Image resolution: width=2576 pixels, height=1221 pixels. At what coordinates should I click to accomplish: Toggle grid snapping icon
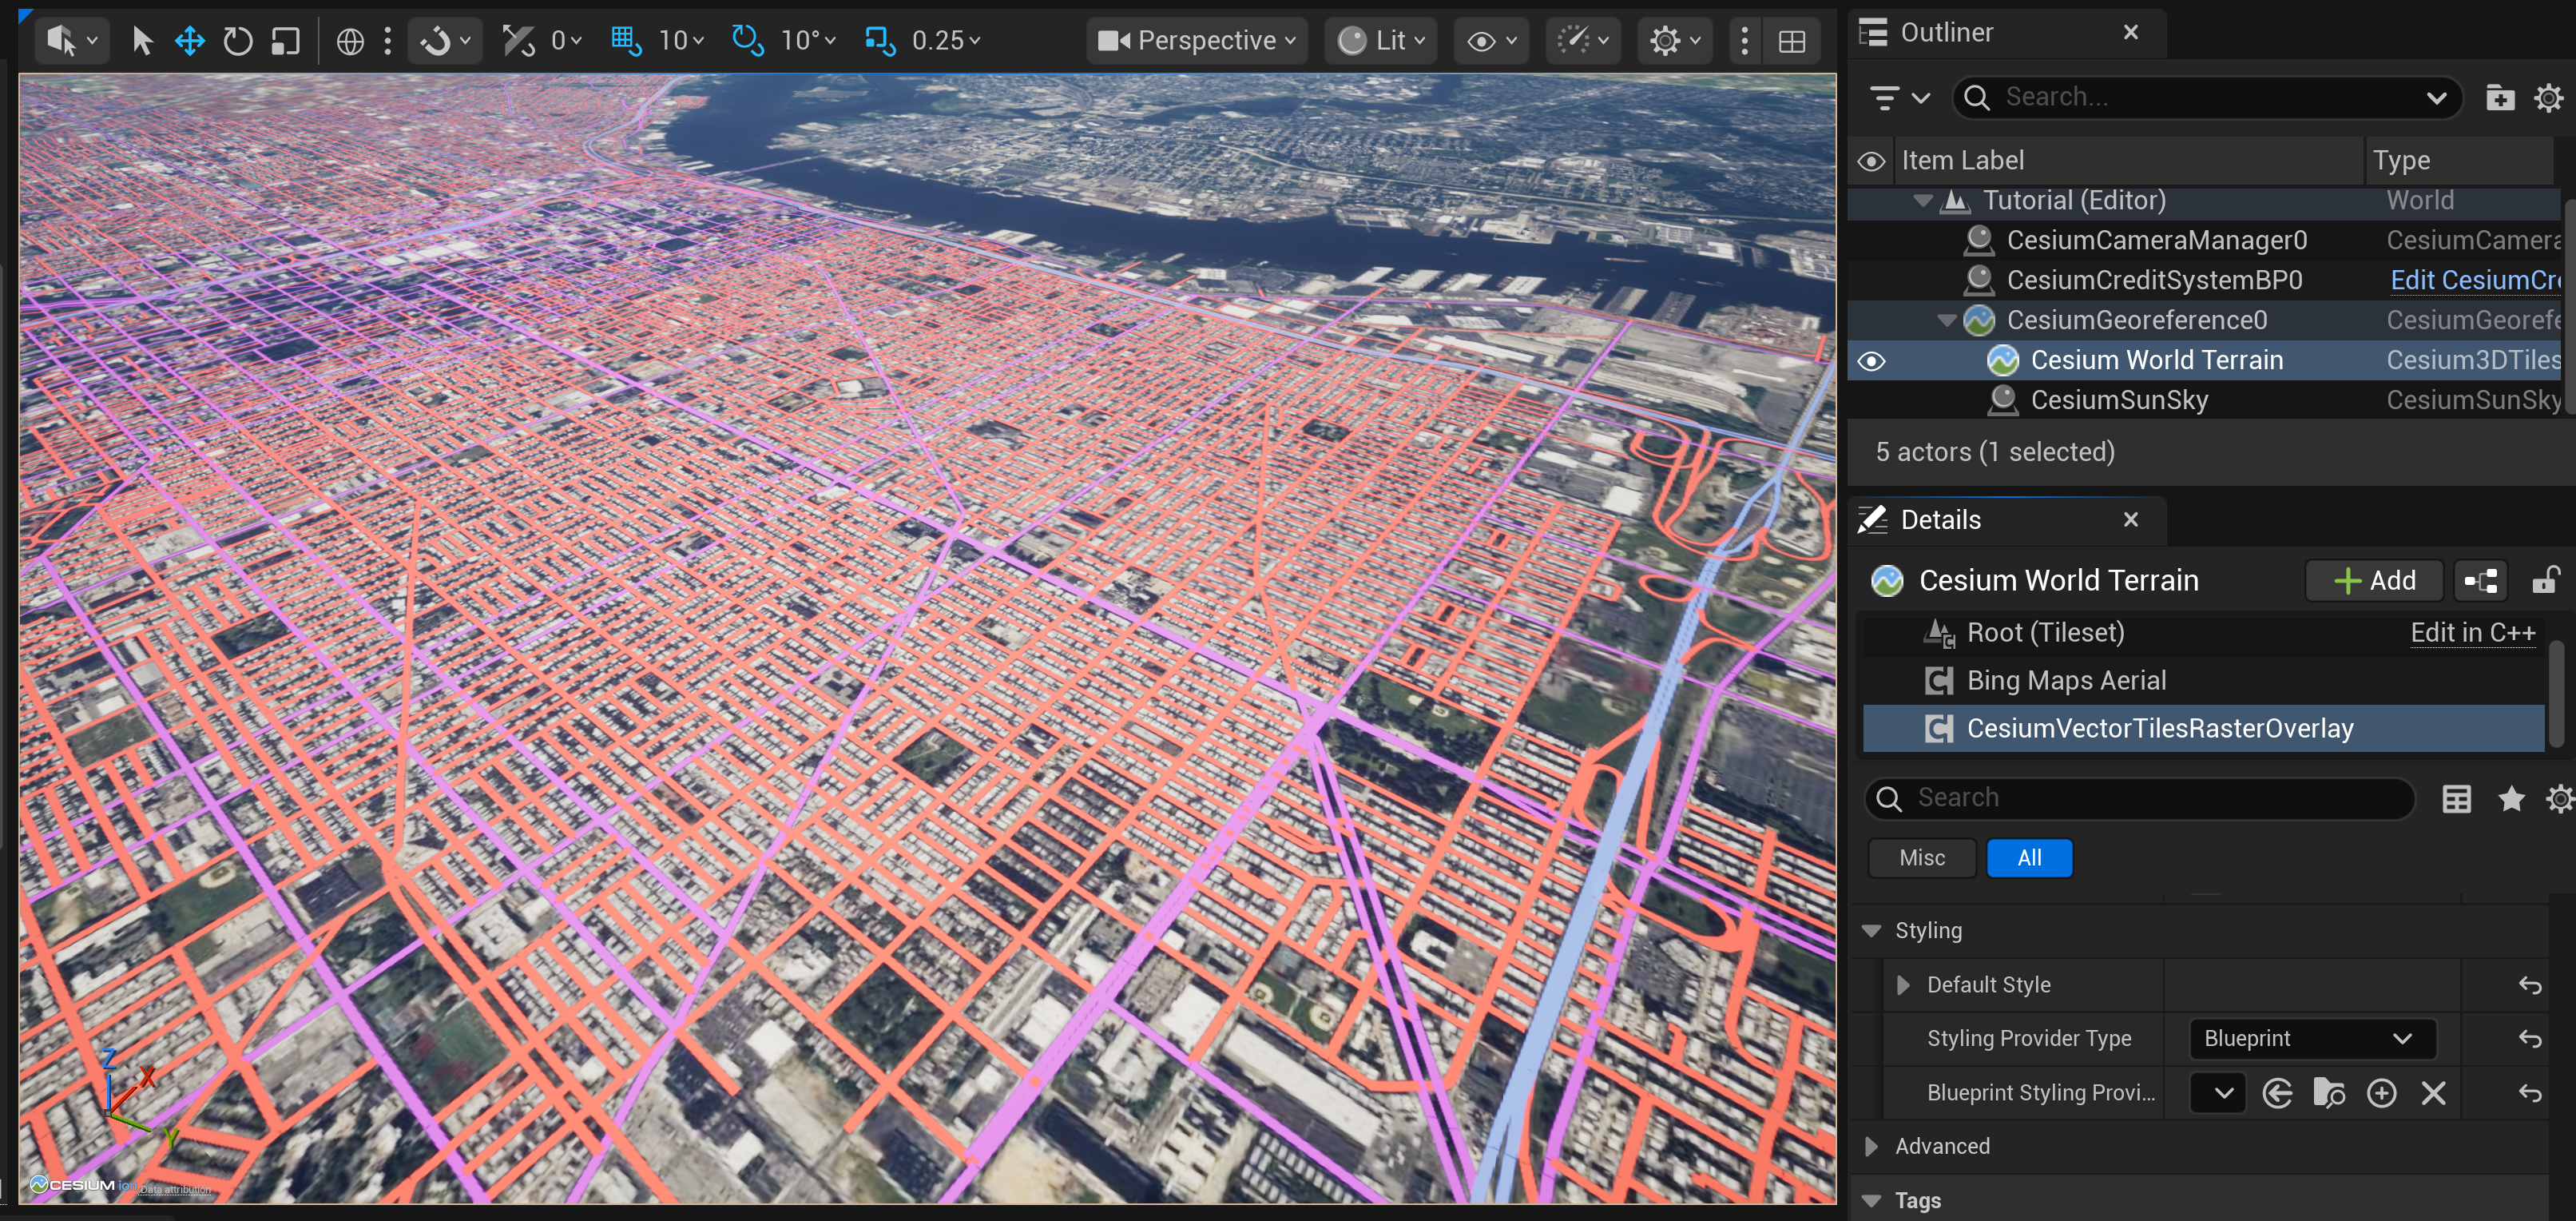pos(626,41)
